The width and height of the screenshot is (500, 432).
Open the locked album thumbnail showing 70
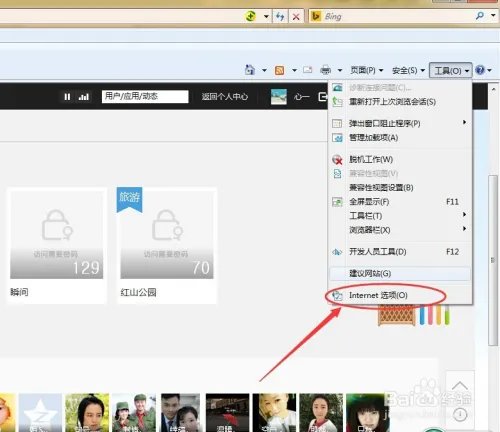pos(167,235)
